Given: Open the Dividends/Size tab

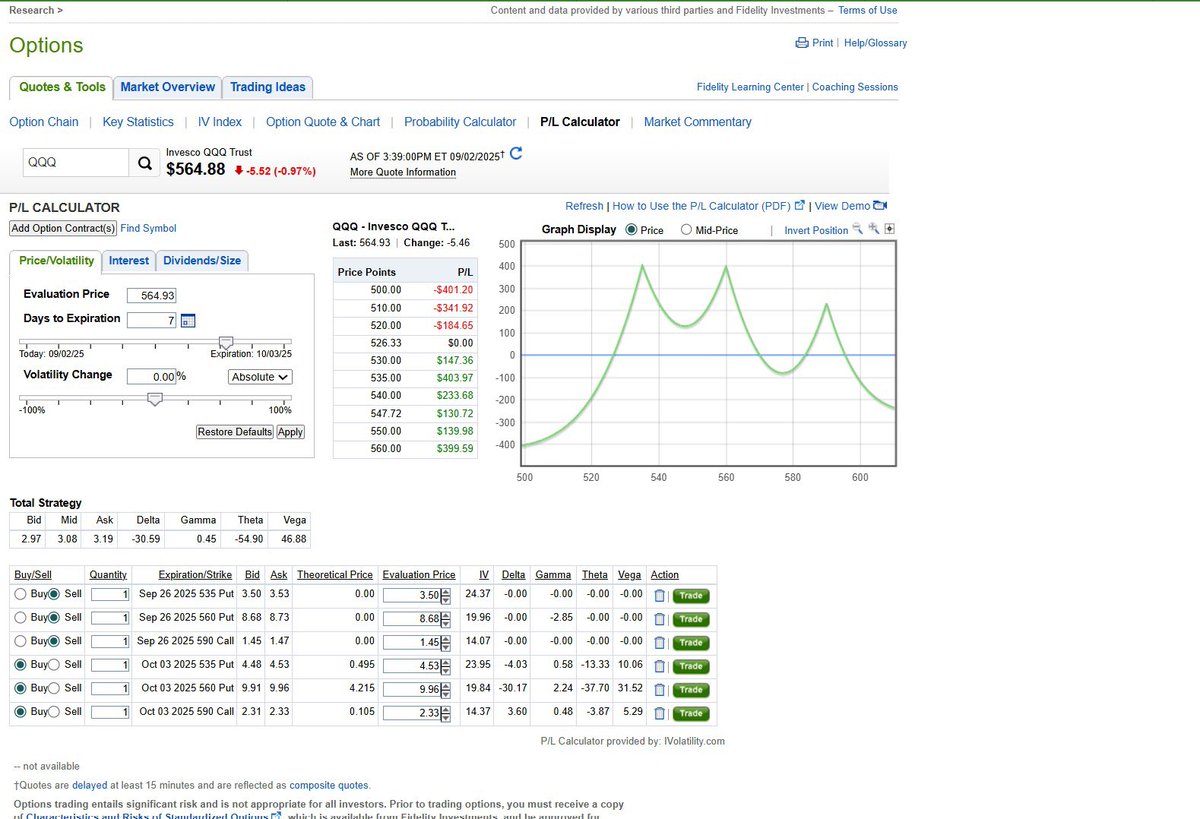Looking at the screenshot, I should point(202,260).
